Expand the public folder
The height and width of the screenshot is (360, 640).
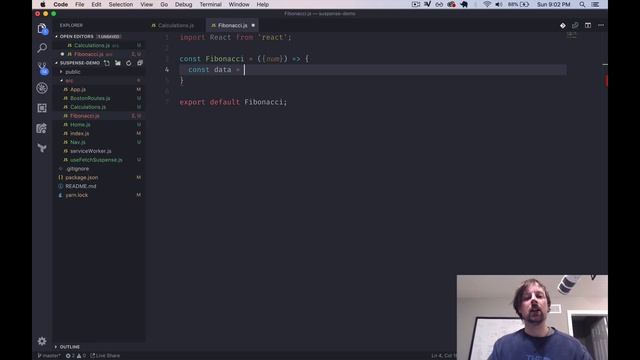point(73,72)
